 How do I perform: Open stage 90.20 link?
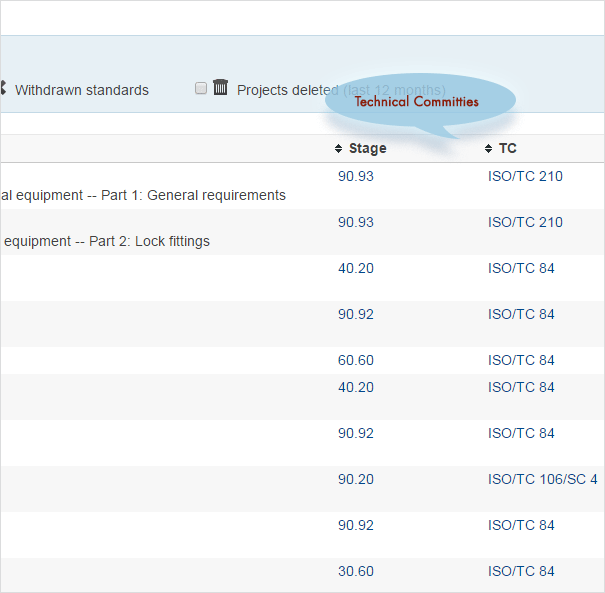pyautogui.click(x=356, y=479)
